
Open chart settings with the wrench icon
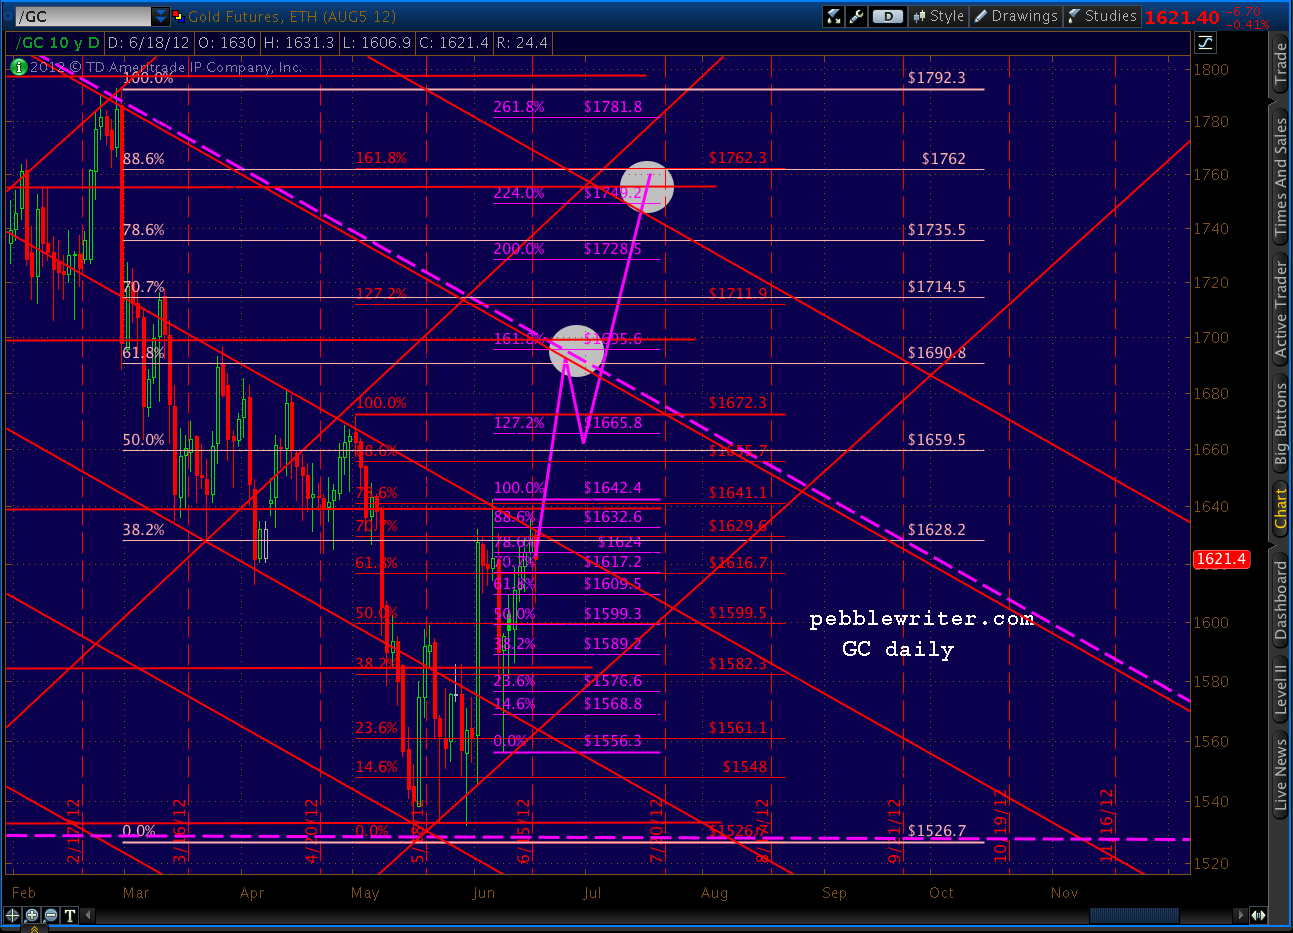[x=856, y=16]
